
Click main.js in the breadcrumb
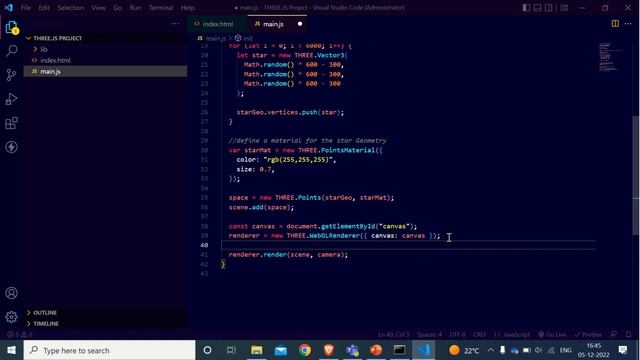(216, 38)
